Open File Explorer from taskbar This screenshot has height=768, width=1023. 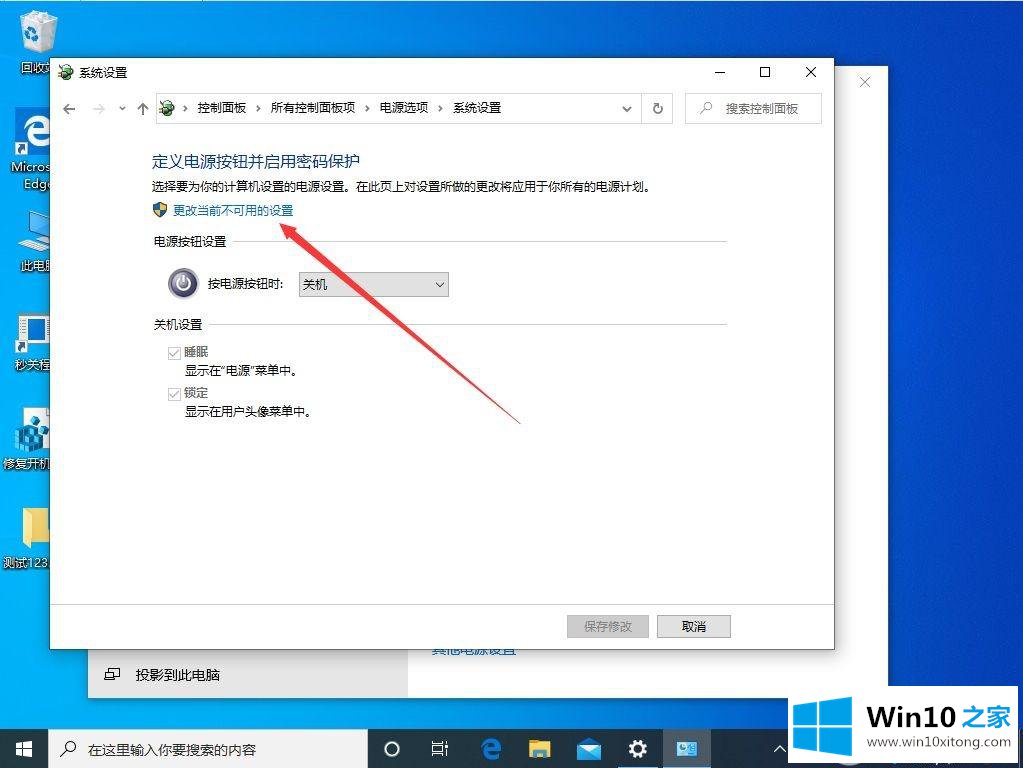(540, 749)
